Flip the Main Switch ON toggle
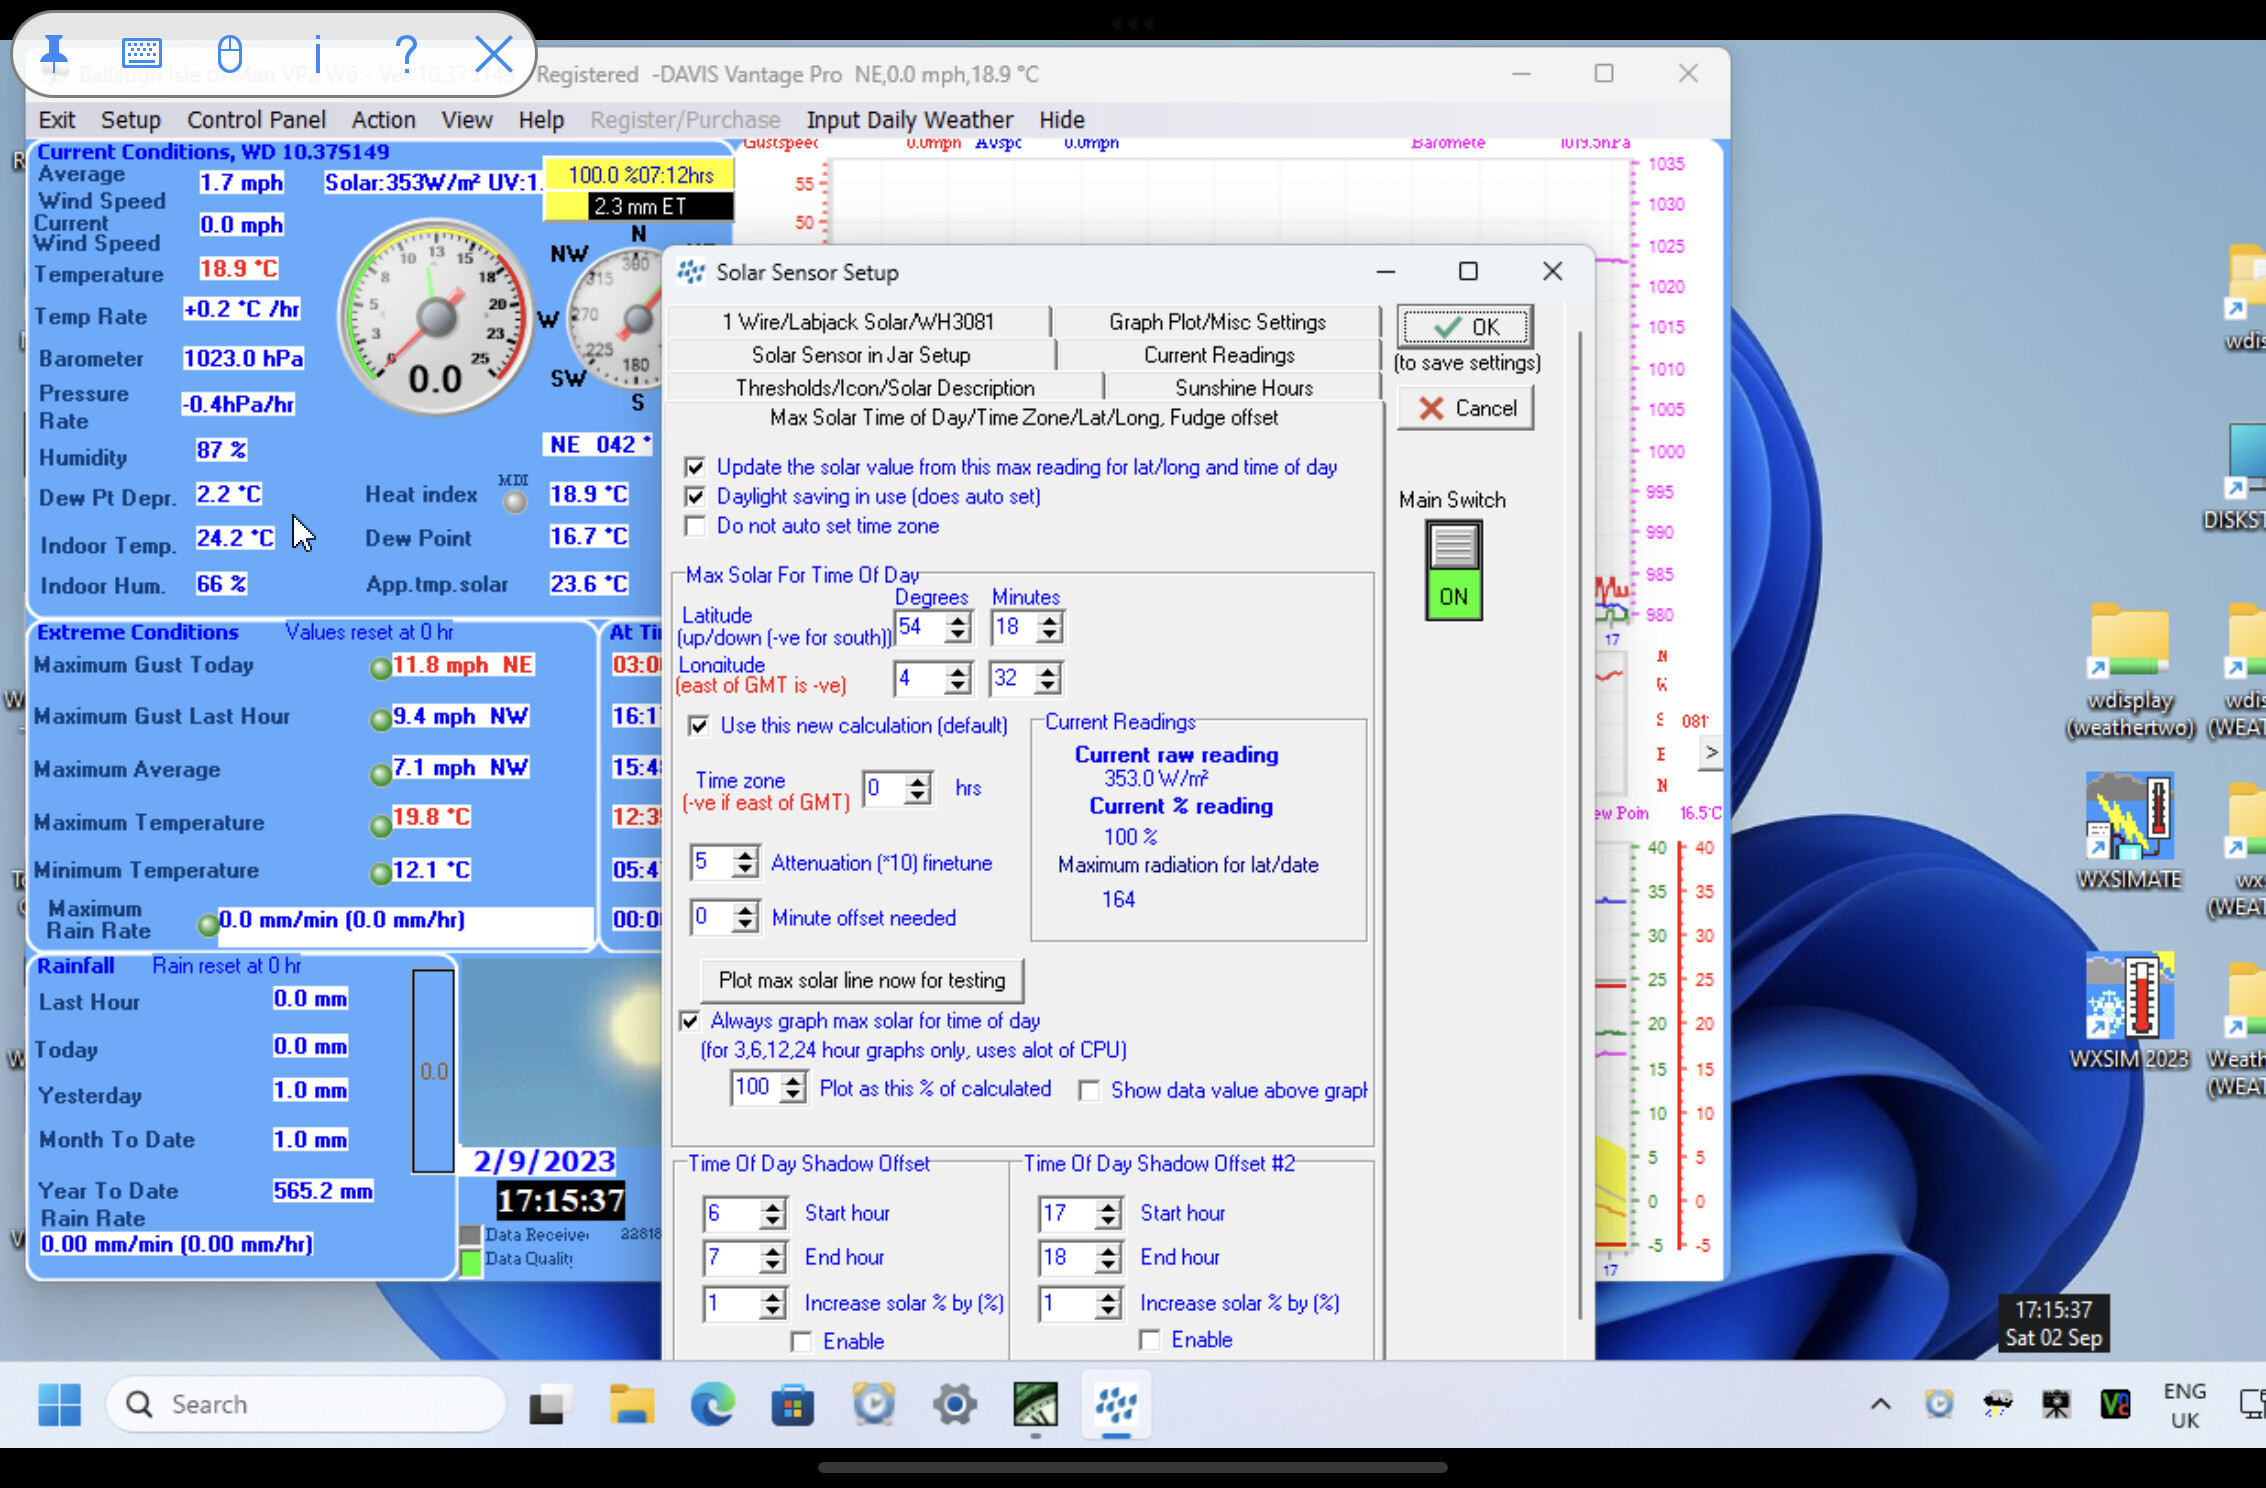Screen dimensions: 2266x1488 (x=1454, y=570)
